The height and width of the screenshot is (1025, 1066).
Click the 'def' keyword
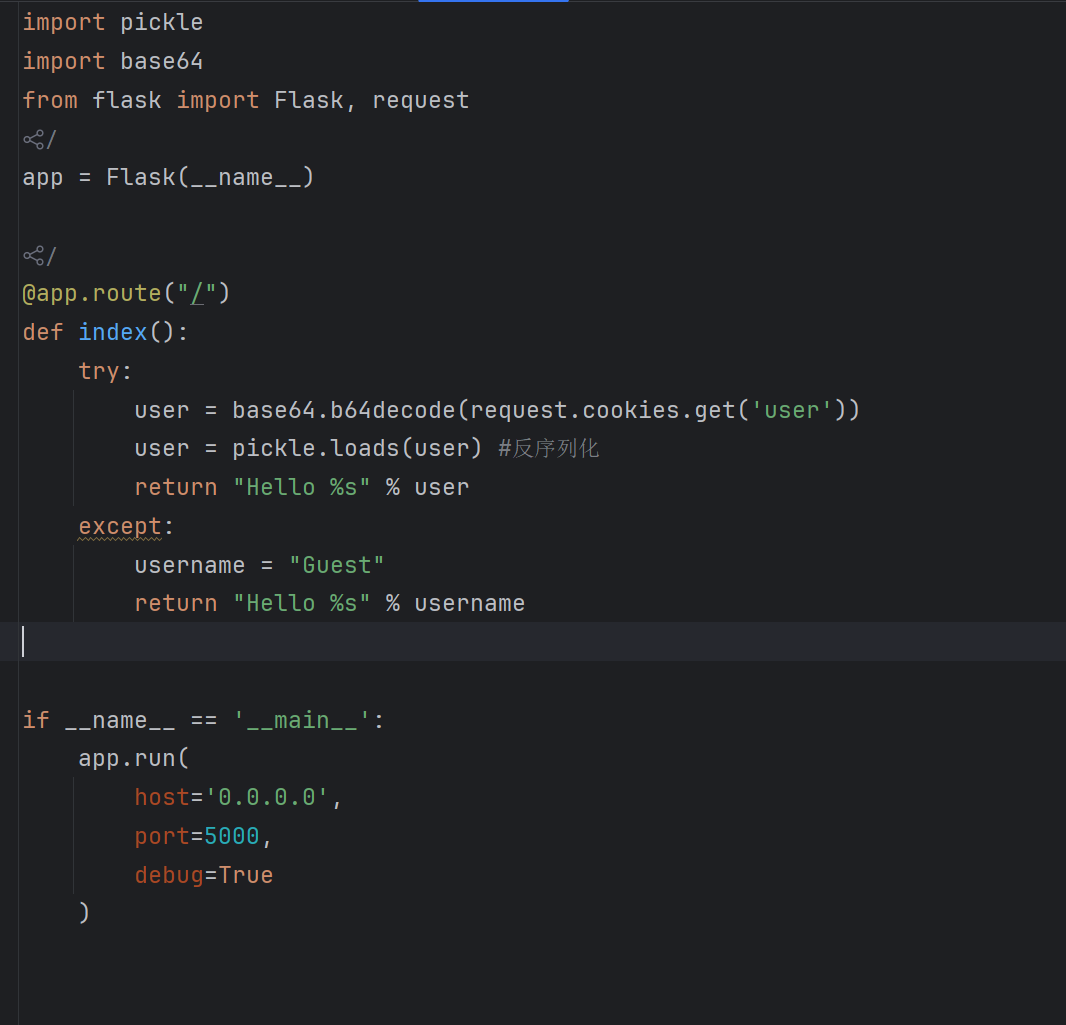[43, 332]
